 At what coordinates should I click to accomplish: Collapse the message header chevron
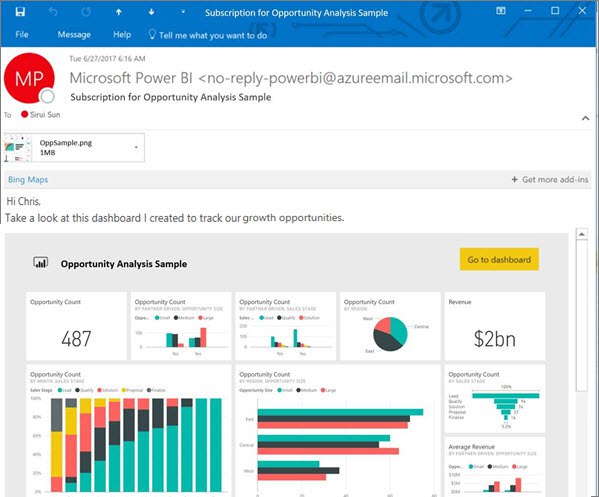coord(585,118)
